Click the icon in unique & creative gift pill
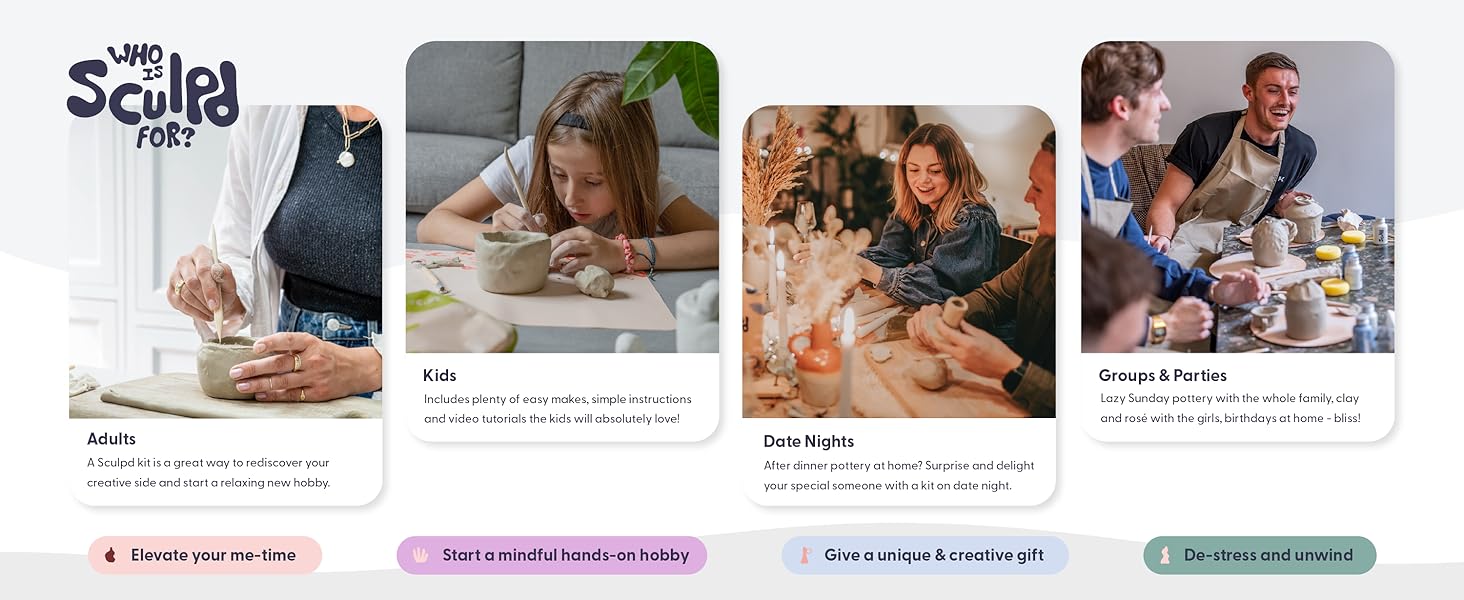 click(x=804, y=555)
